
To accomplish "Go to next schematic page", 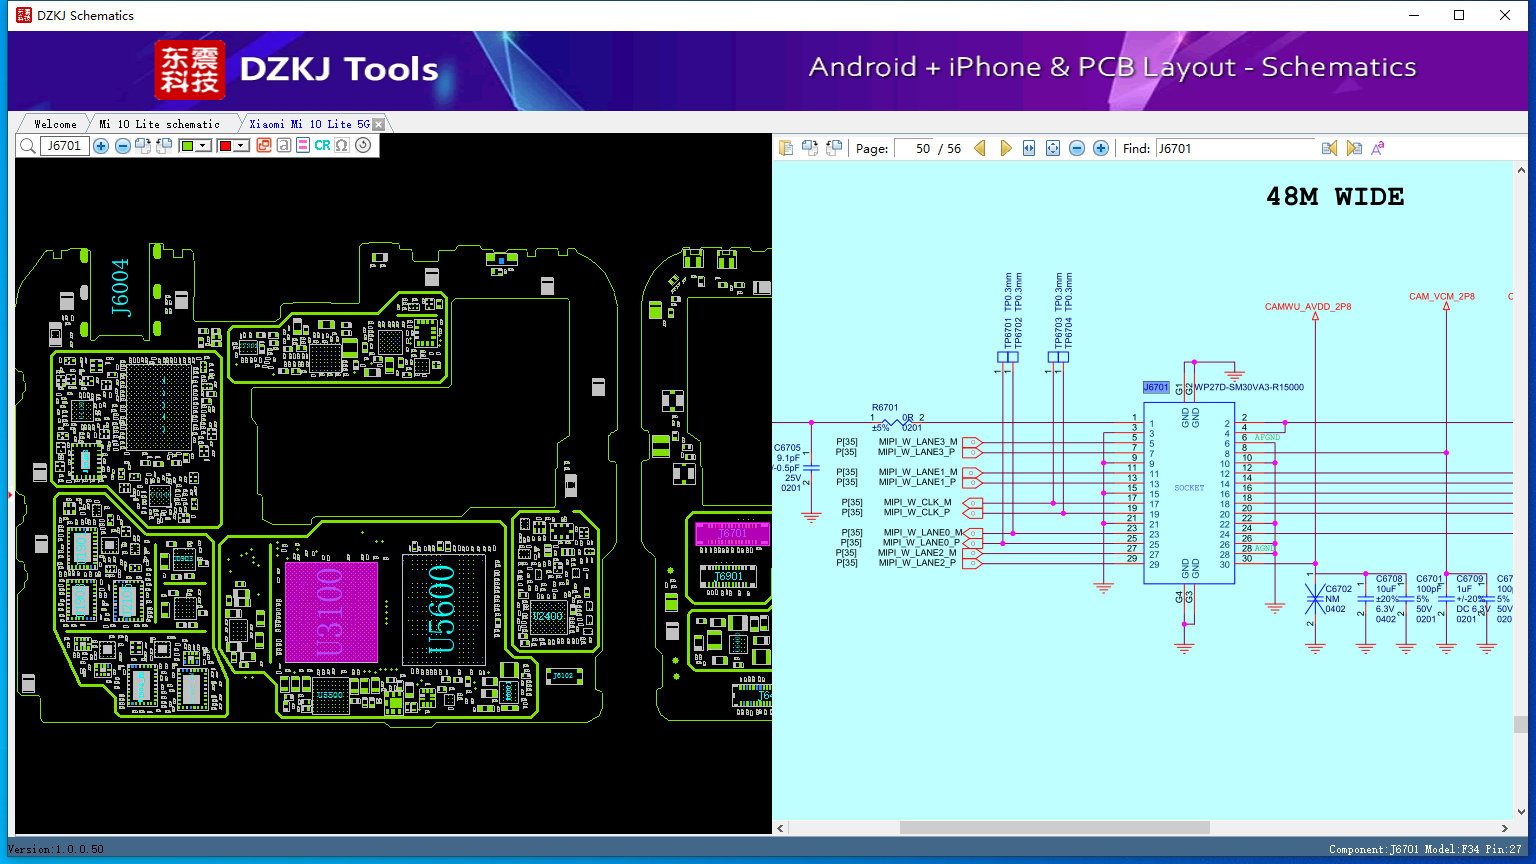I will [1005, 148].
